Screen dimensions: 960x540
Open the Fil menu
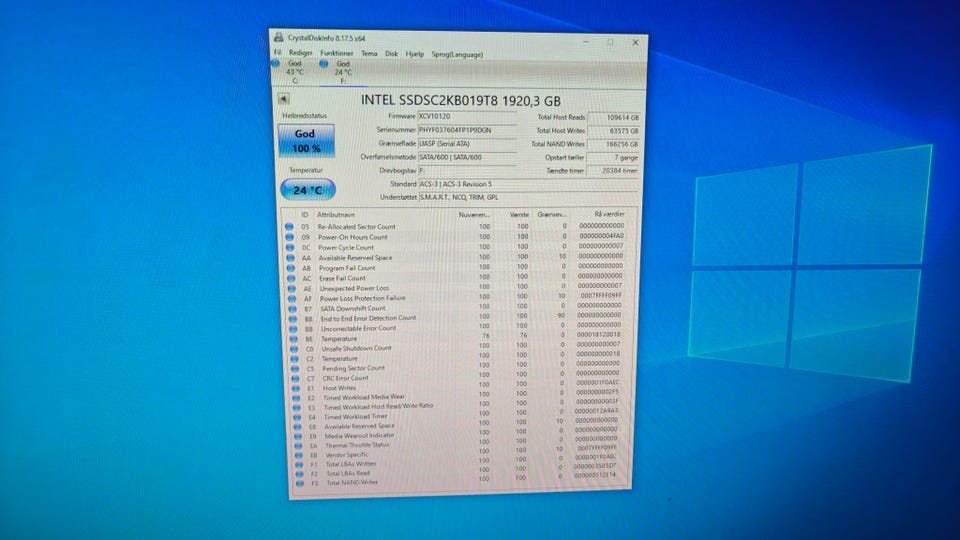pos(277,53)
